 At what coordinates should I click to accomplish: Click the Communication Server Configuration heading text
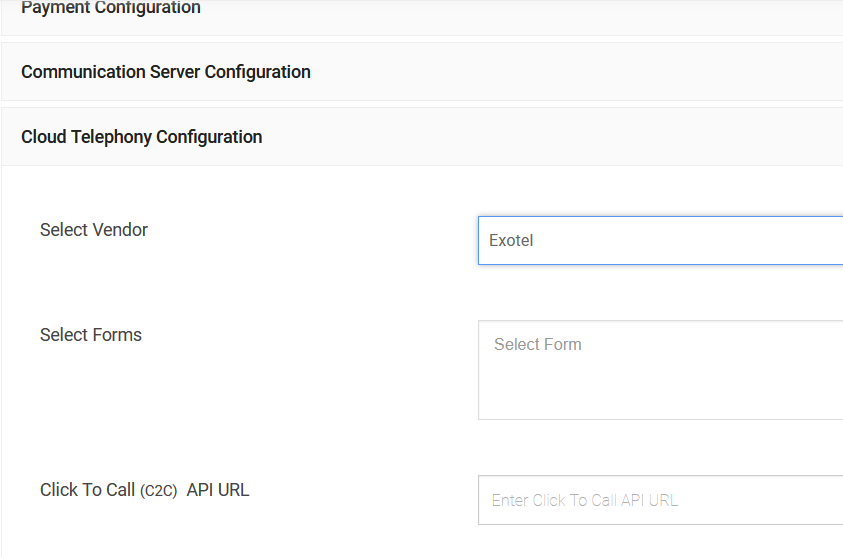[165, 72]
